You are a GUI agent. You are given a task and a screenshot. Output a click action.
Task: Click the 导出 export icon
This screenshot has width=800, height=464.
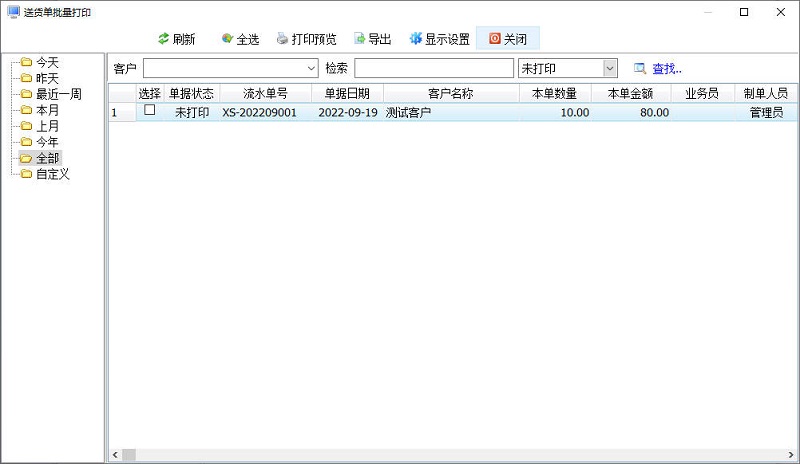click(x=360, y=39)
